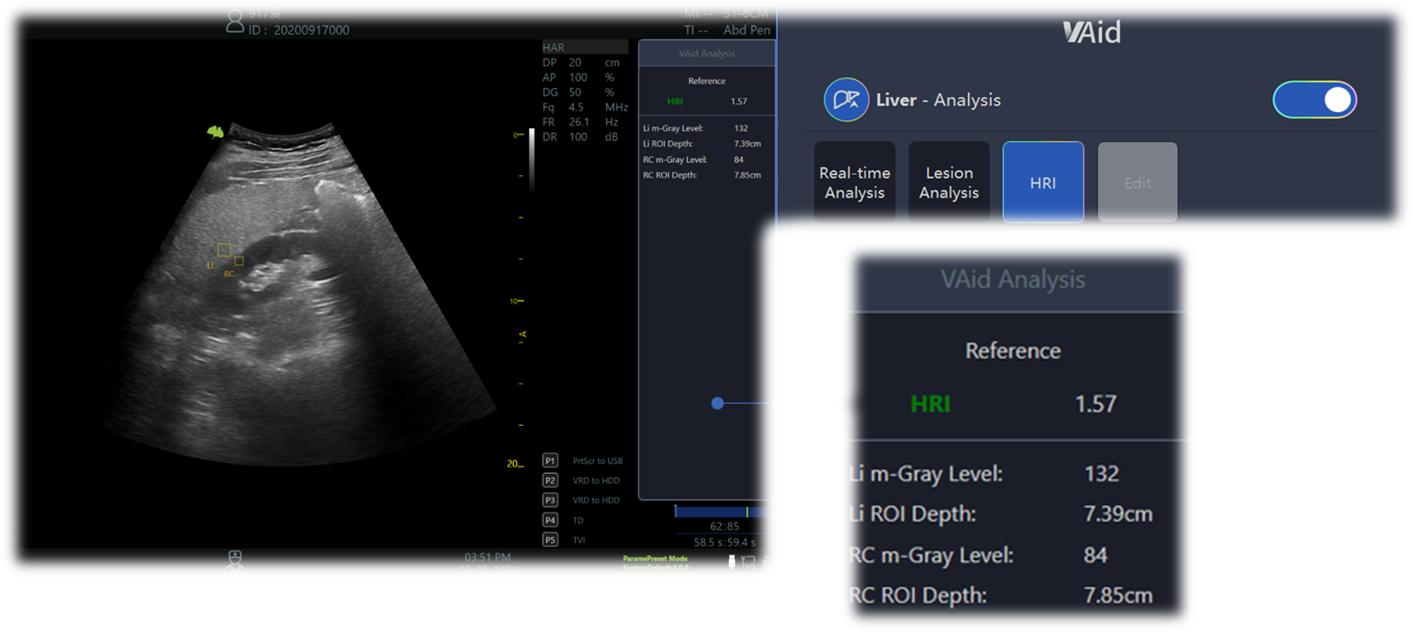This screenshot has height=632, width=1413.
Task: Click the enlarged 7.39cm Li ROI depth
Action: tap(1118, 514)
